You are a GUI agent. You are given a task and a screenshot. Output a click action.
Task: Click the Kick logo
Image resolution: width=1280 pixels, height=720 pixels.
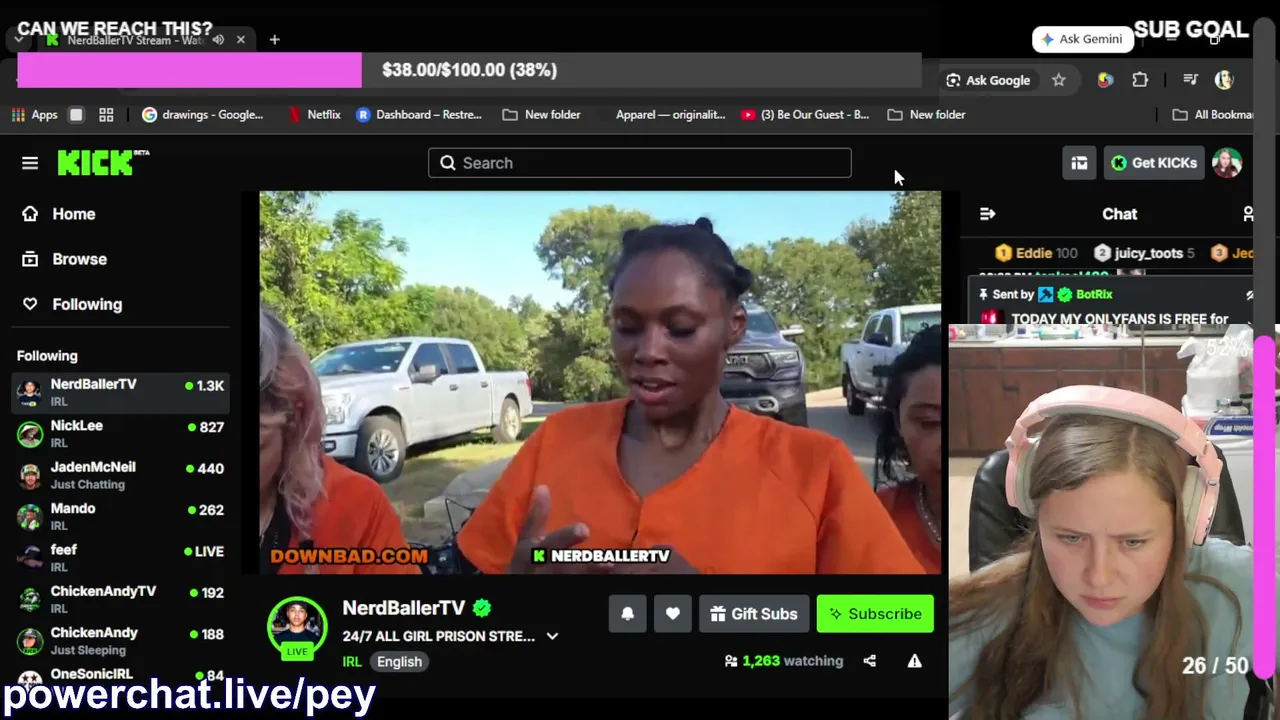103,163
